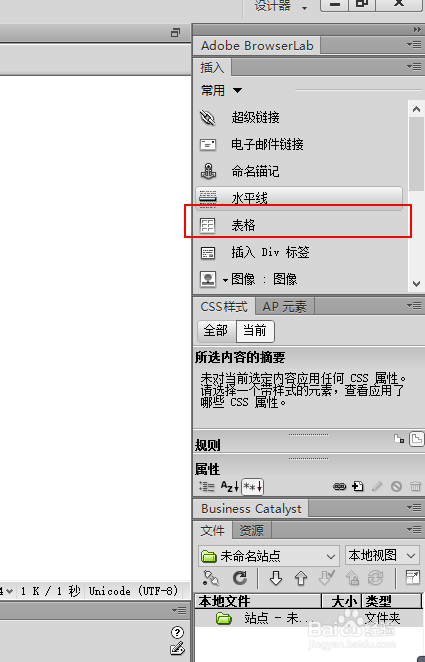Screen dimensions: 425x662
Task: Toggle the 当前 CSS view mode
Action: pyautogui.click(x=255, y=331)
